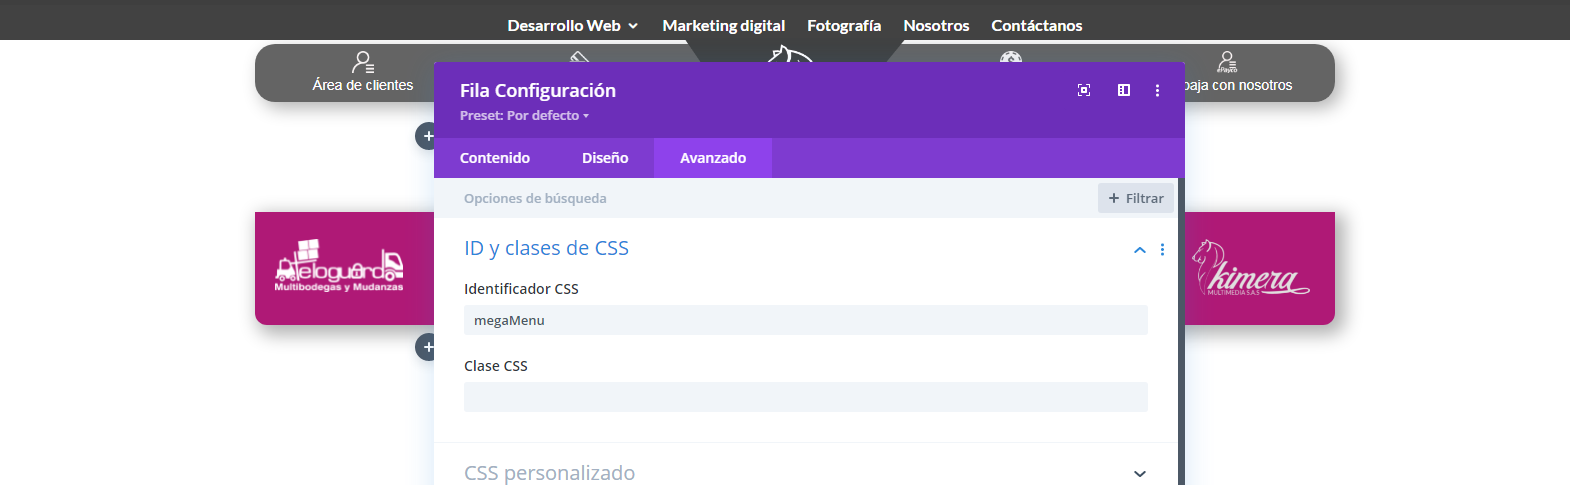The height and width of the screenshot is (485, 1570).
Task: Click the Filtrar button
Action: (1136, 198)
